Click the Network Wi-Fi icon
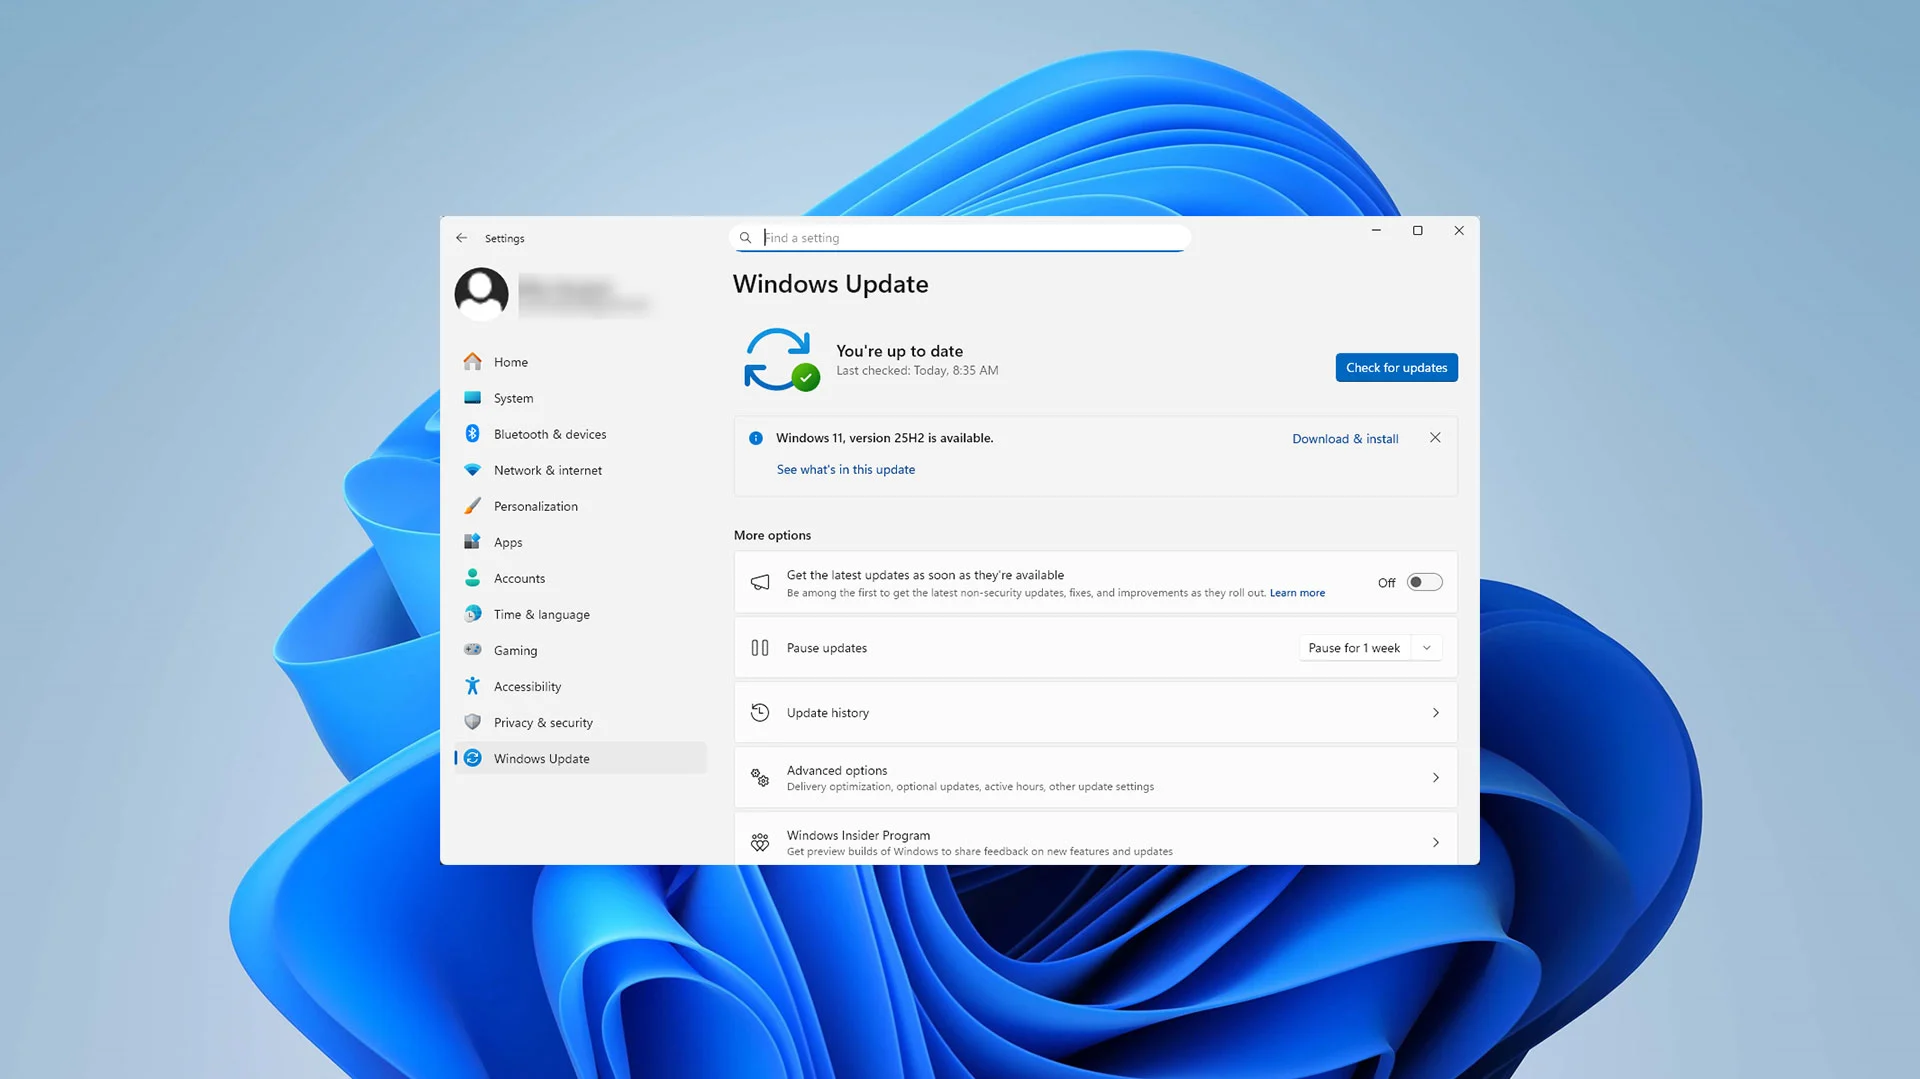Viewport: 1920px width, 1079px height. coord(473,470)
